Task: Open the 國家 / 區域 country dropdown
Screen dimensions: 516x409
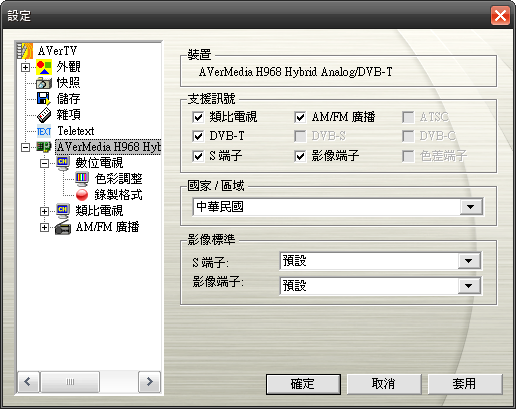Action: tap(471, 207)
